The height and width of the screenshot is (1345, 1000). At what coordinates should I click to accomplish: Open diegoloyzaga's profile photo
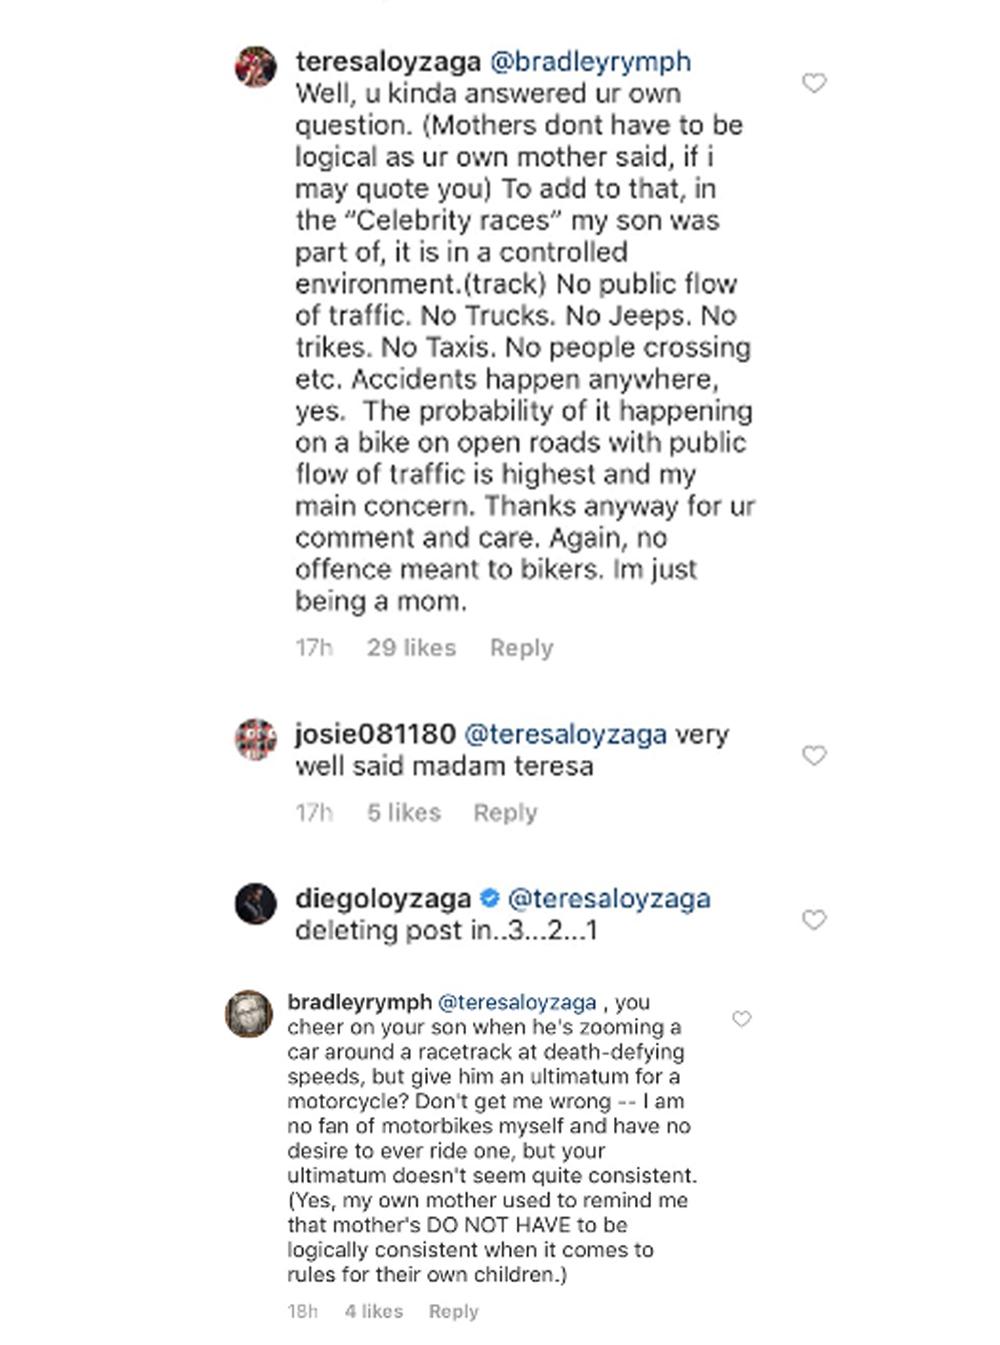tap(255, 904)
